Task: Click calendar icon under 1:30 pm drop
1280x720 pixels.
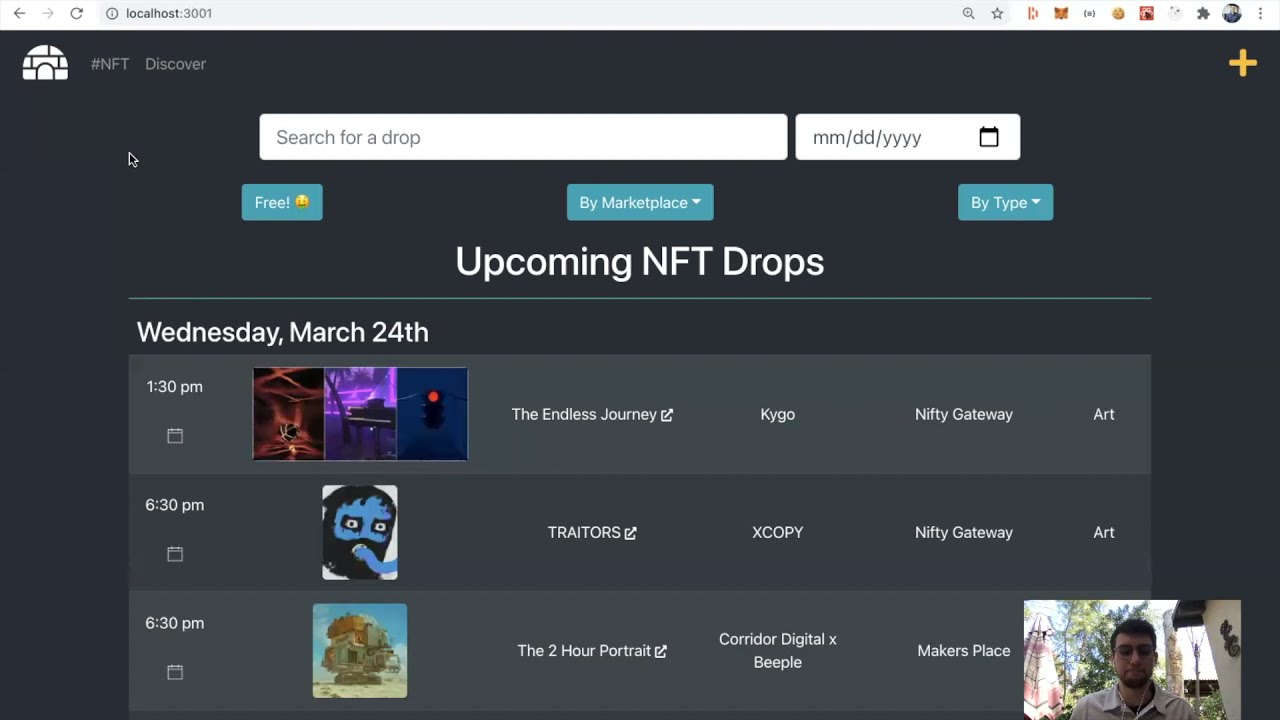Action: (x=175, y=435)
